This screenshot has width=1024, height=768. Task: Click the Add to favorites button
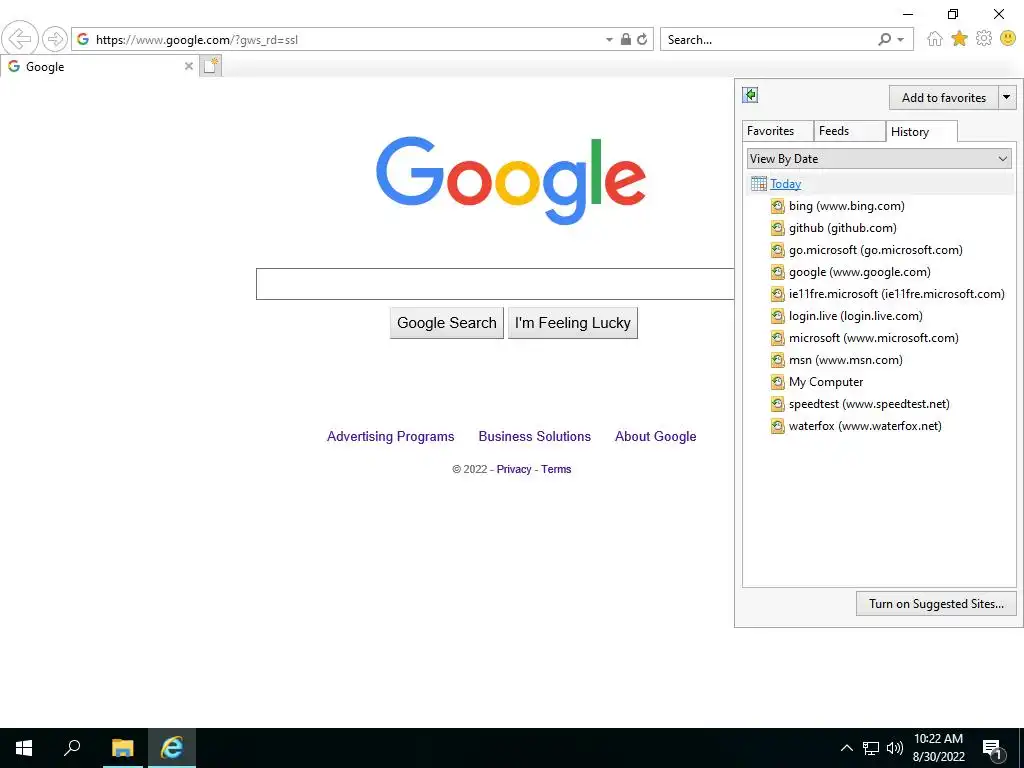(x=944, y=98)
